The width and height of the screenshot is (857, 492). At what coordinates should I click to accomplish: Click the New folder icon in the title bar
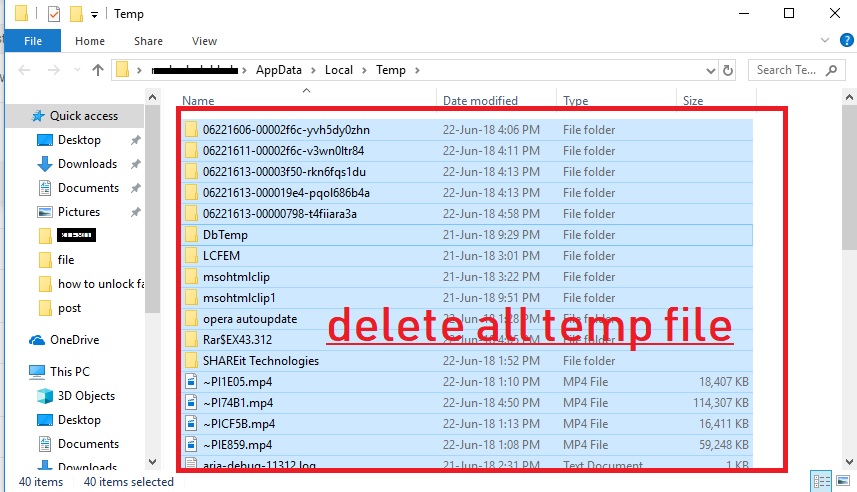(x=76, y=14)
